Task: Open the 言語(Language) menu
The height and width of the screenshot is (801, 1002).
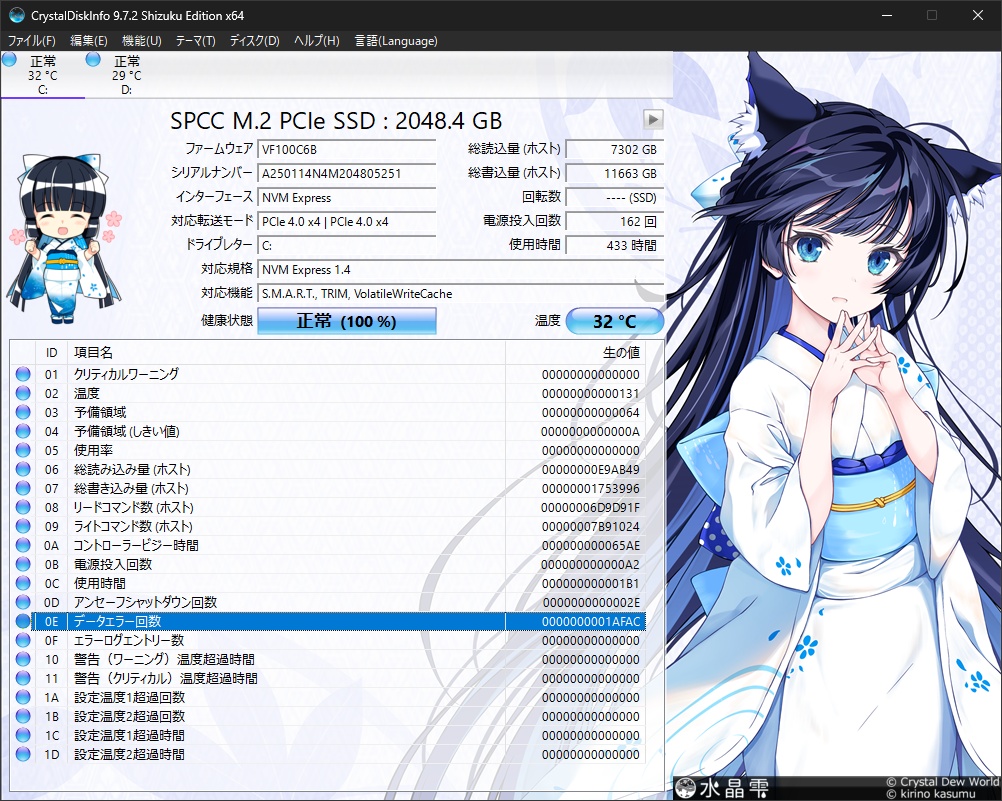Action: (395, 41)
